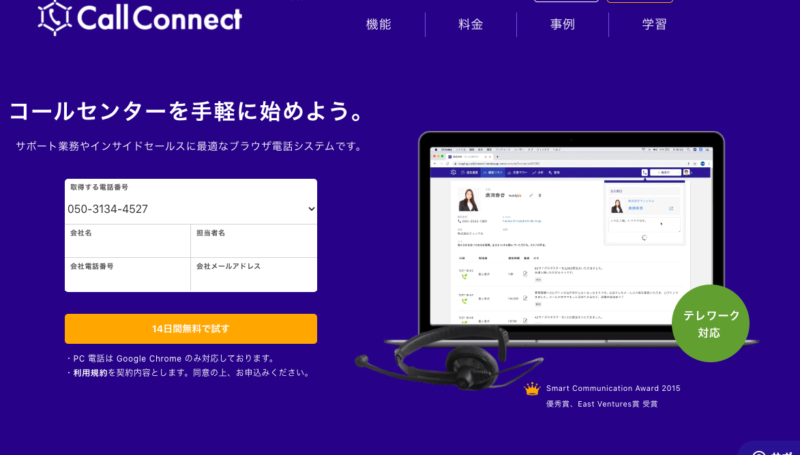Image resolution: width=800 pixels, height=455 pixels.
Task: Click the orange outlined button at the top
Action: point(640,1)
